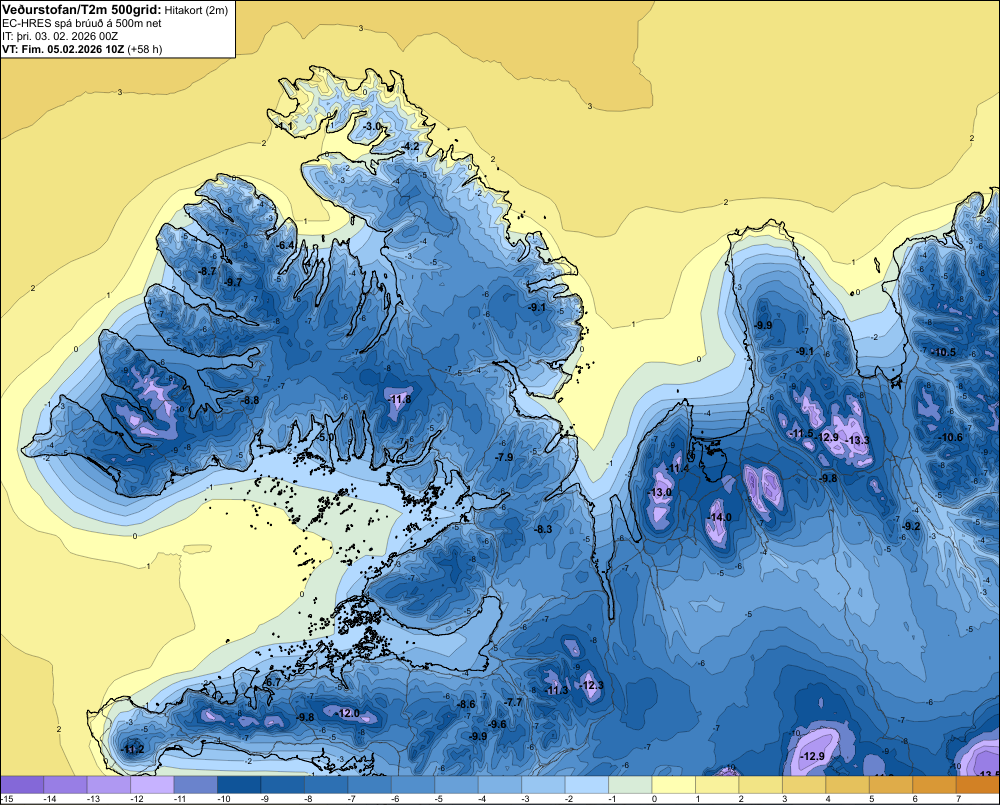The image size is (1000, 805).
Task: Click the '7' legend scale label
Action: tap(959, 799)
